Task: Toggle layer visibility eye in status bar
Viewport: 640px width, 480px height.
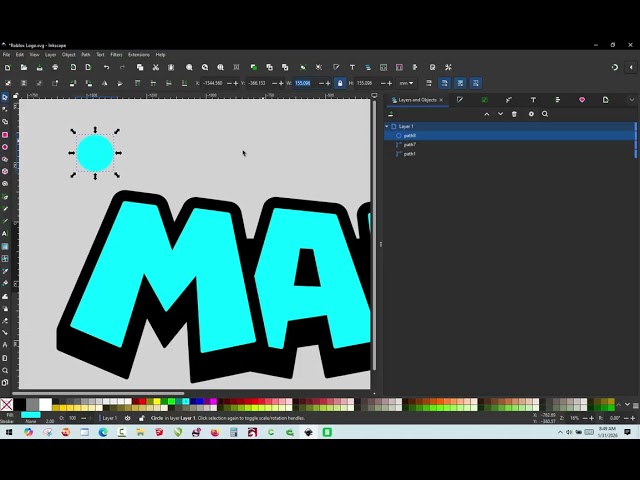Action: (127, 418)
